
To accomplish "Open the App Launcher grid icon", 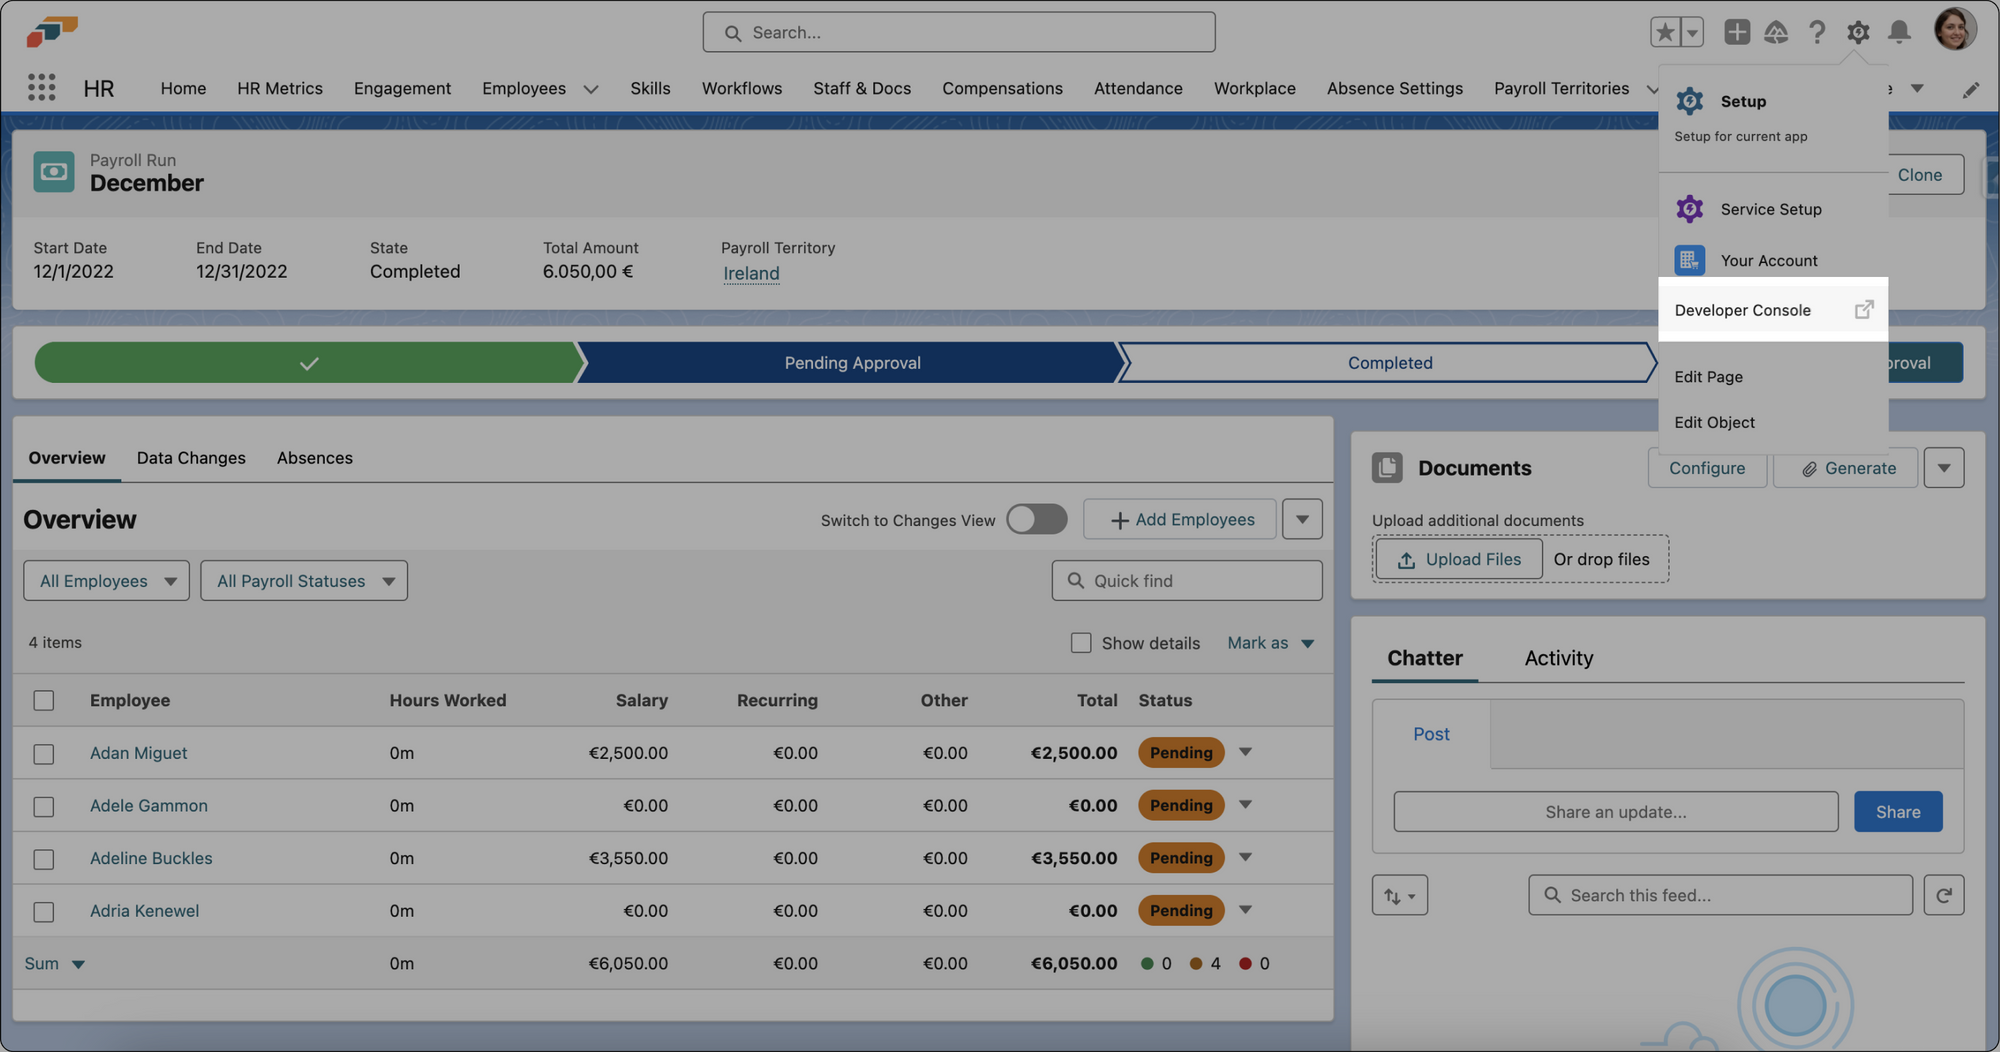I will pos(41,88).
